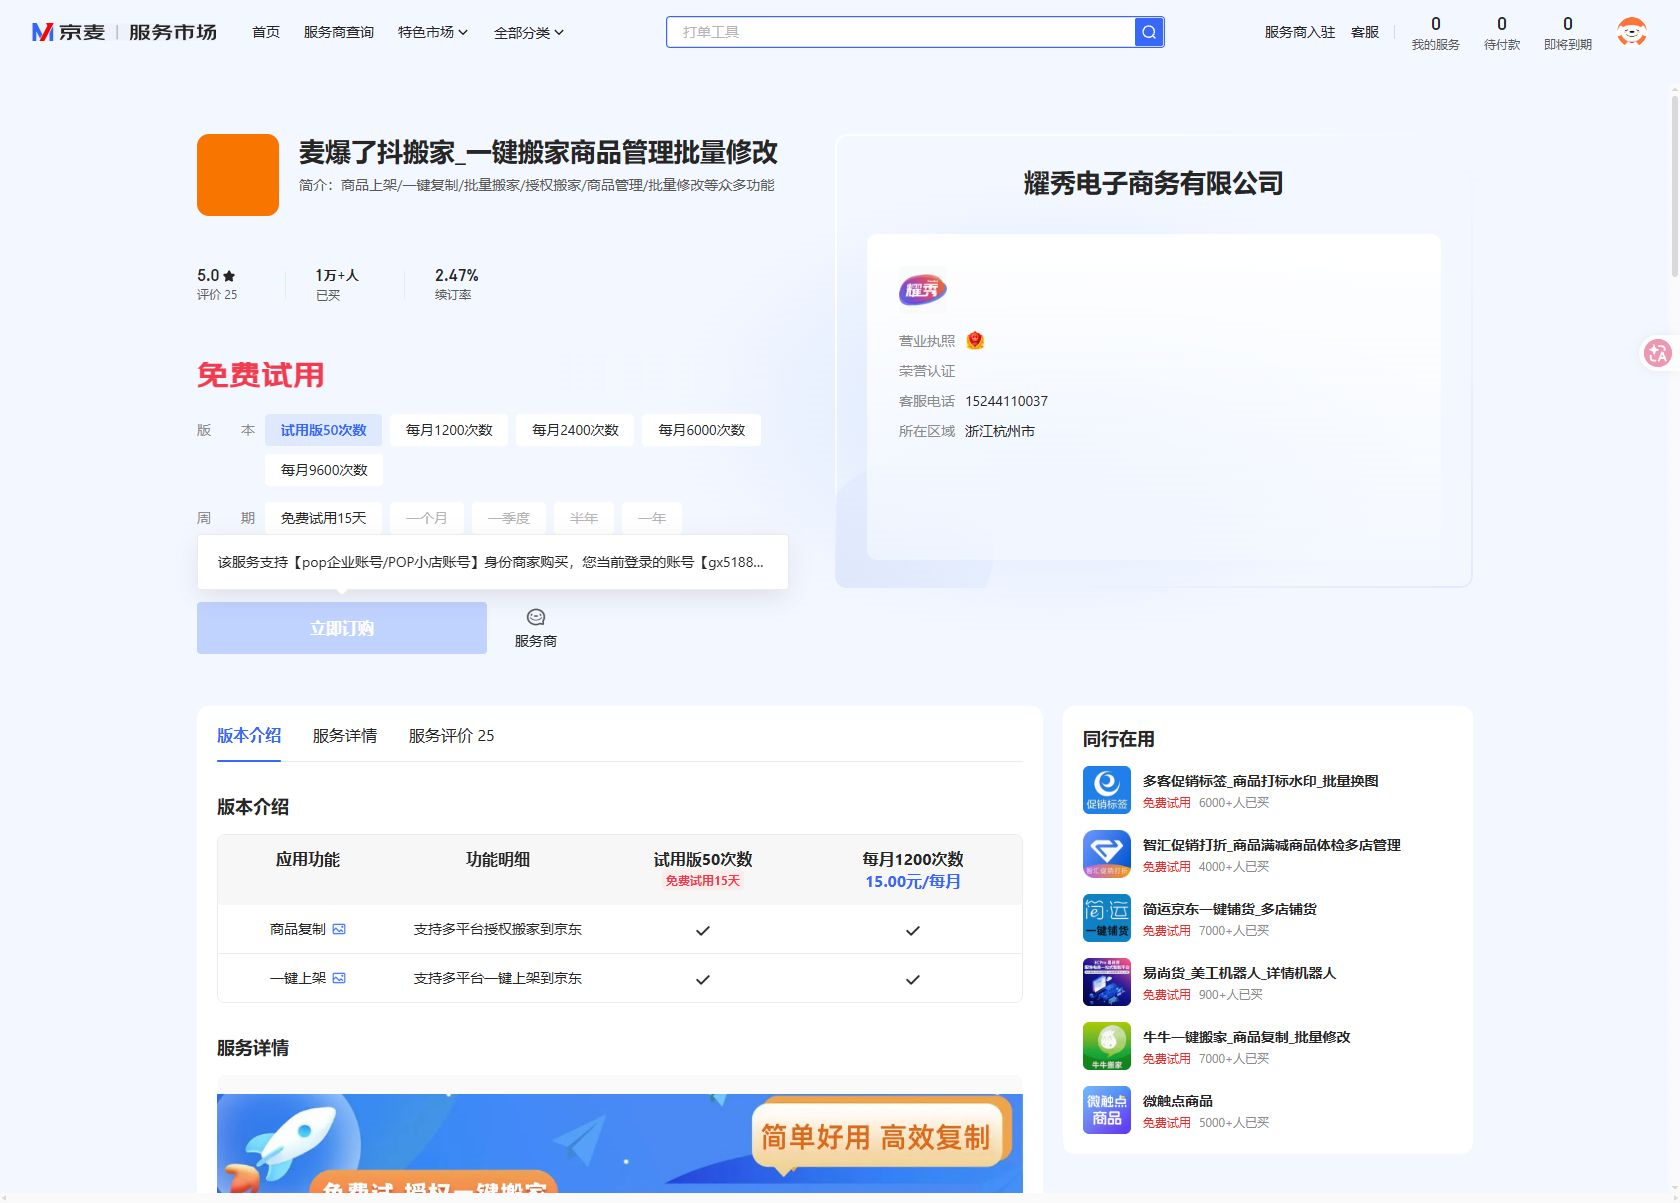This screenshot has width=1680, height=1203.
Task: Click the page vertical scrollbar
Action: (x=1675, y=185)
